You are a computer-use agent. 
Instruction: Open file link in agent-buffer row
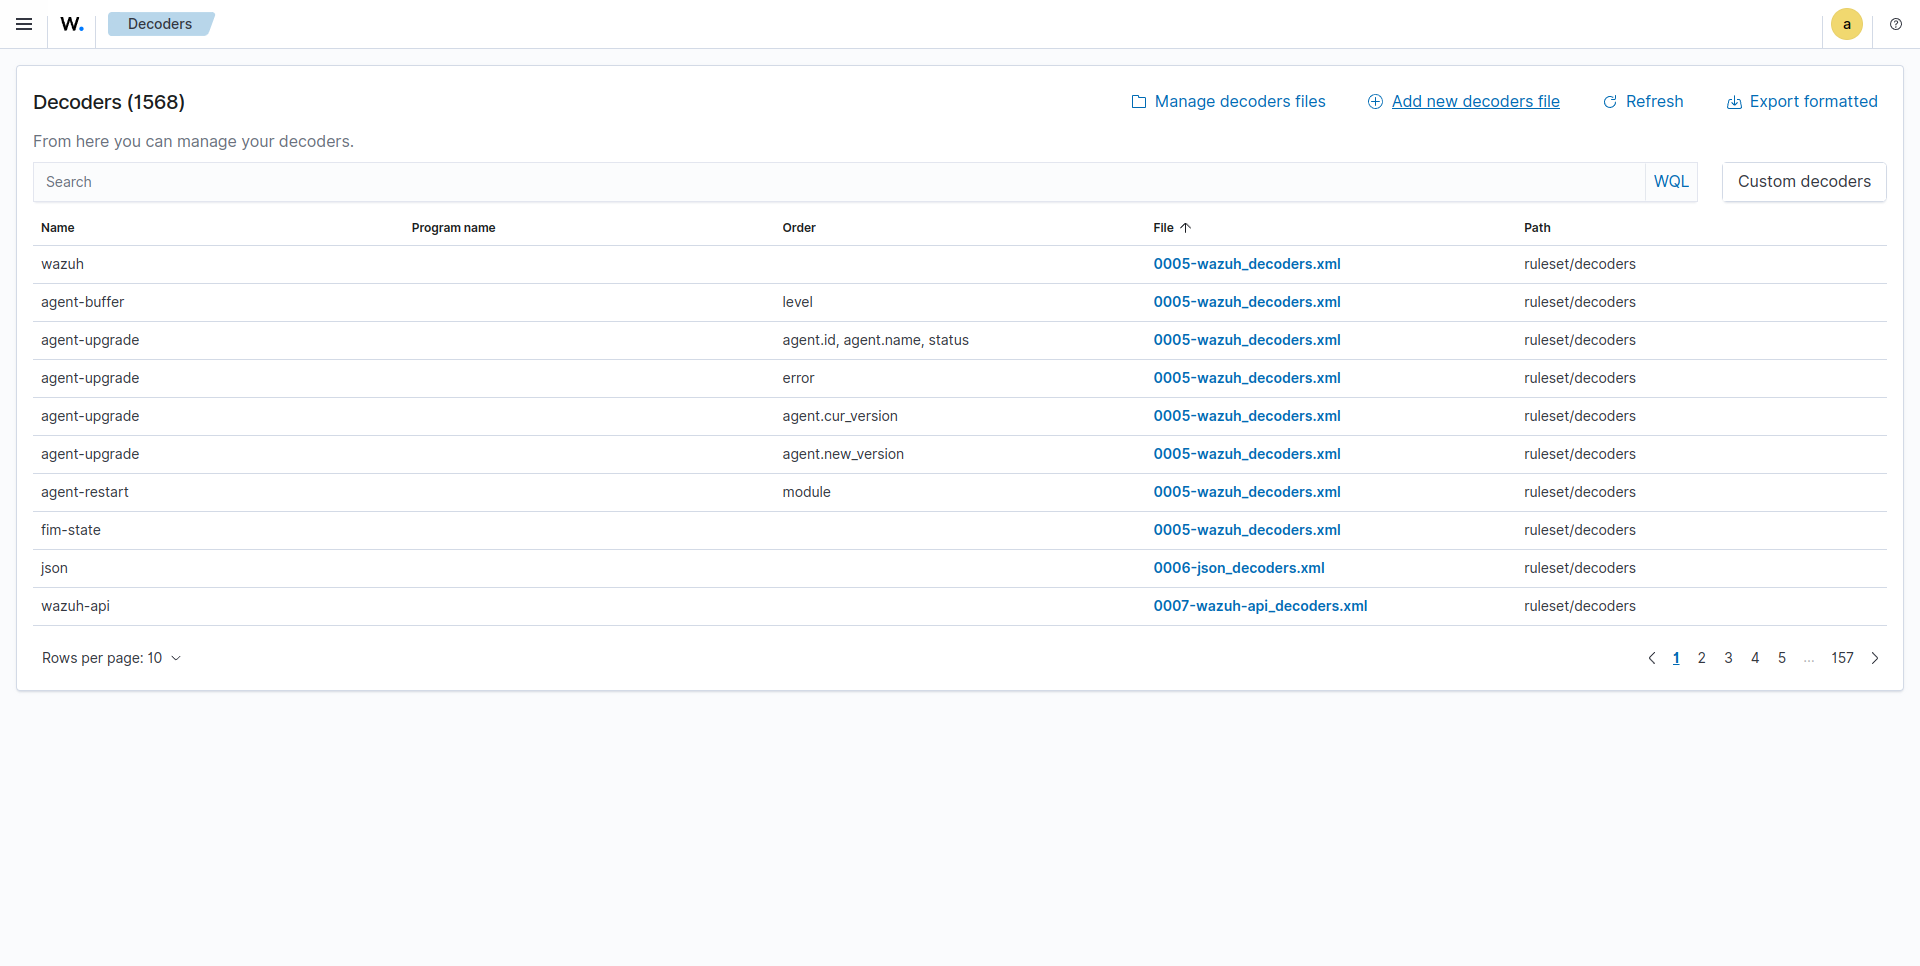pos(1247,302)
